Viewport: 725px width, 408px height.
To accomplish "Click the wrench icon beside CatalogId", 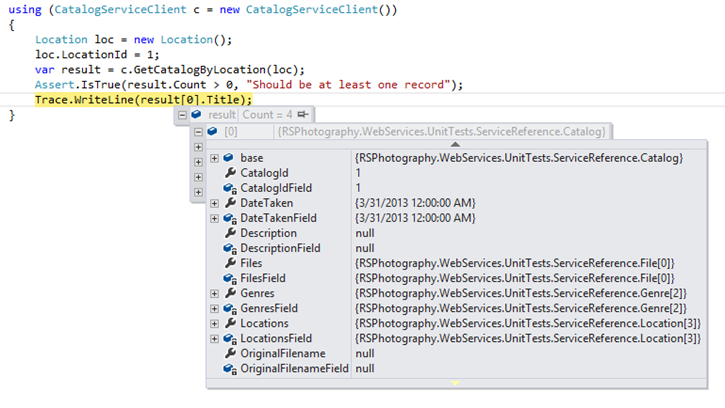I will click(229, 173).
